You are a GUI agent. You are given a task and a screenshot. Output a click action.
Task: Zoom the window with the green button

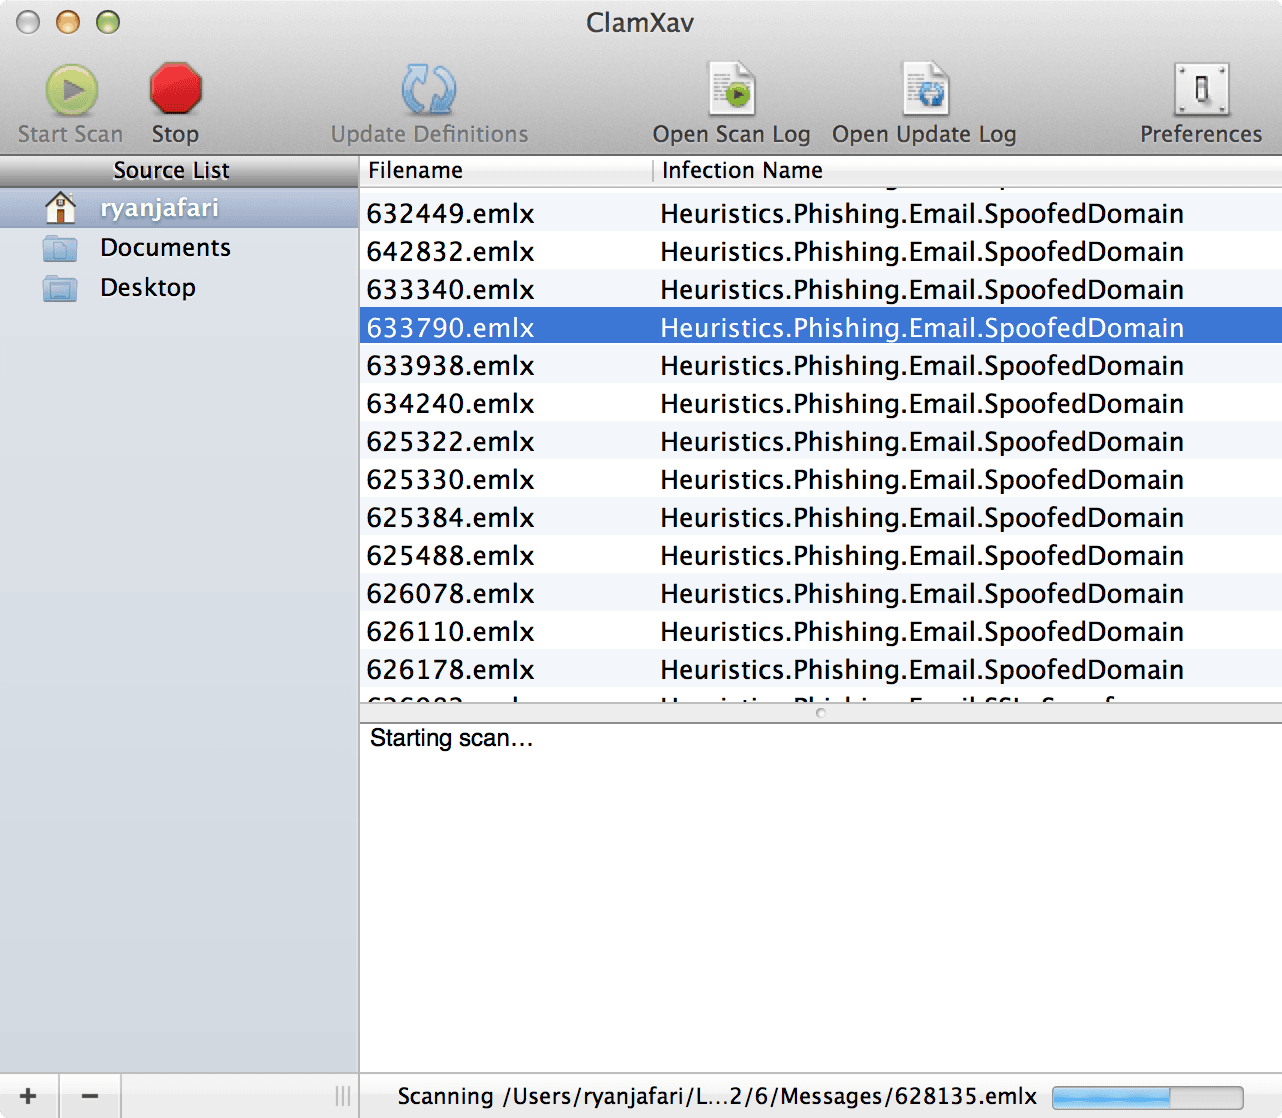pyautogui.click(x=108, y=22)
